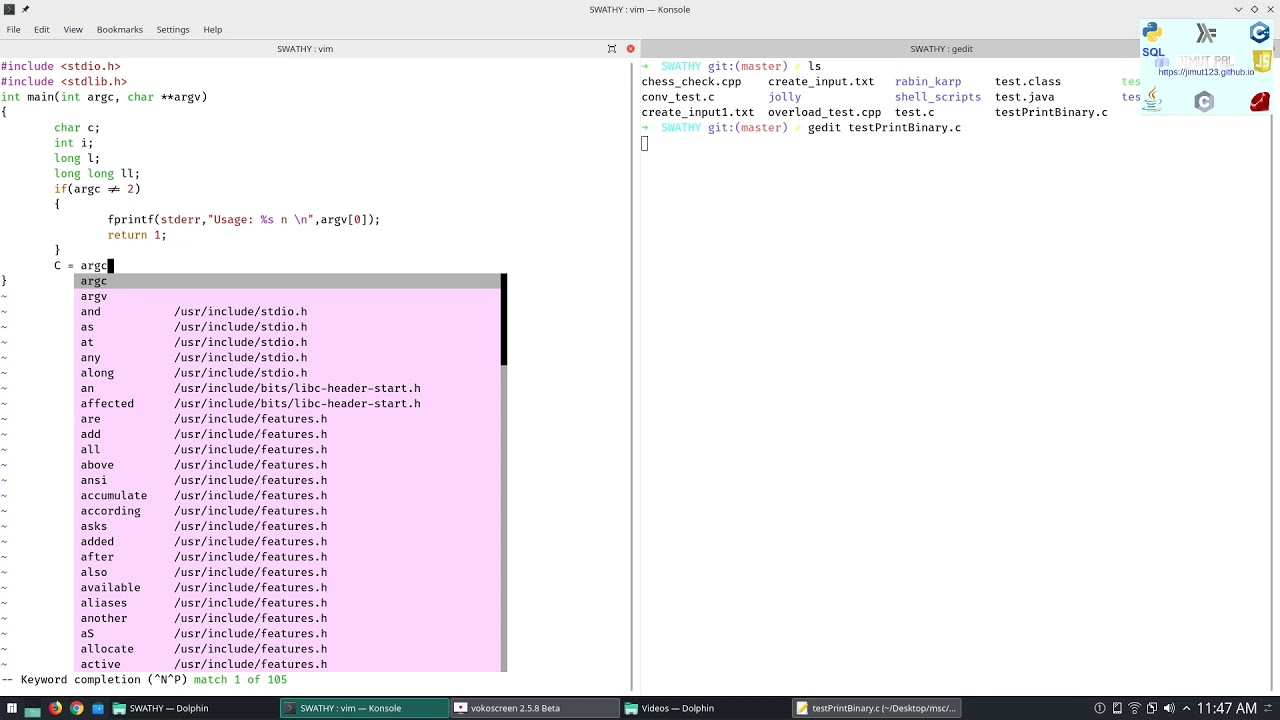Select 'above' completion entry
1280x720 pixels.
coord(288,465)
